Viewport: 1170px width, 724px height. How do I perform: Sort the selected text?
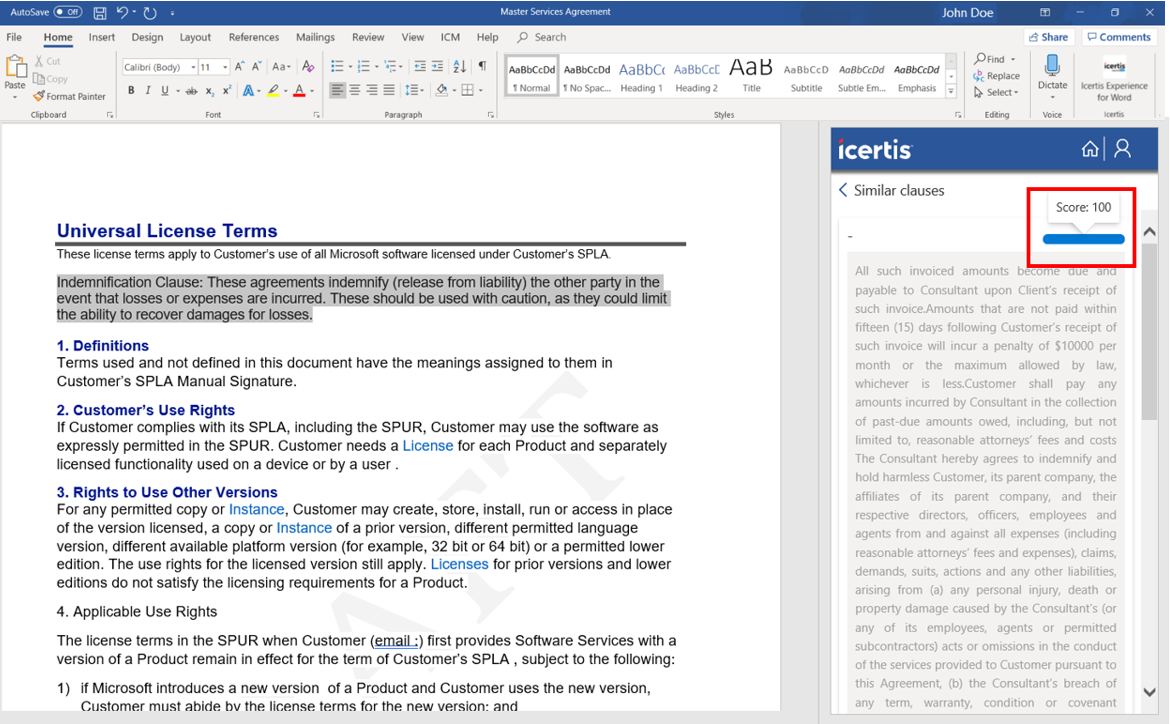coord(460,66)
